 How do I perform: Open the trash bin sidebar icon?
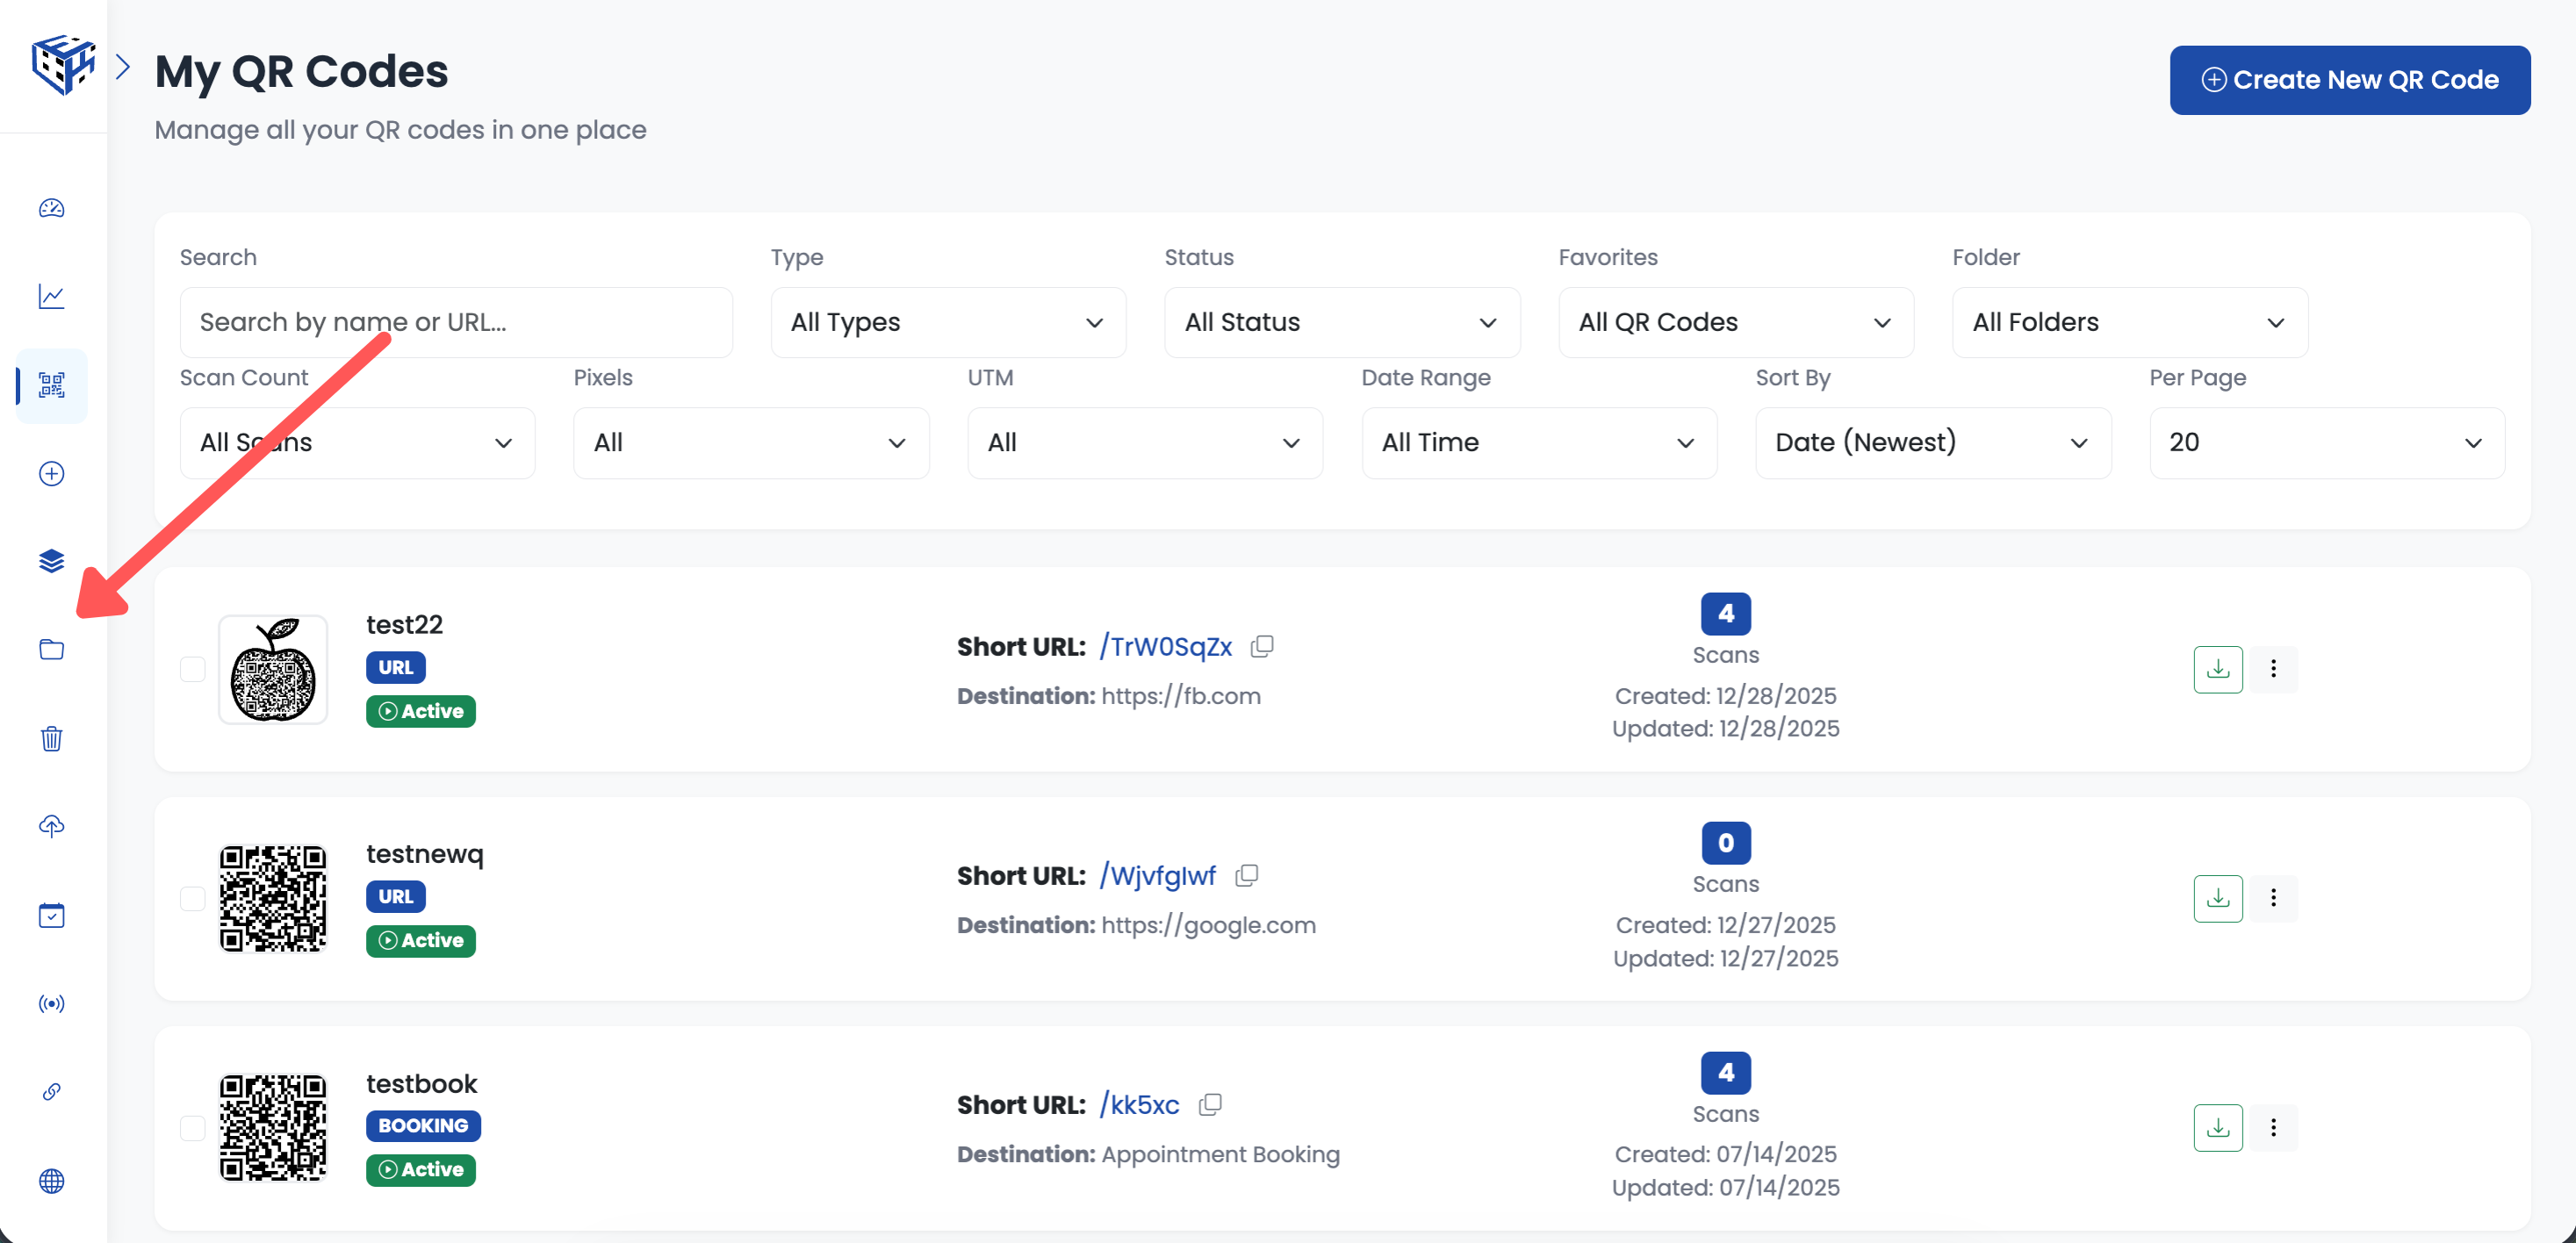(x=52, y=738)
